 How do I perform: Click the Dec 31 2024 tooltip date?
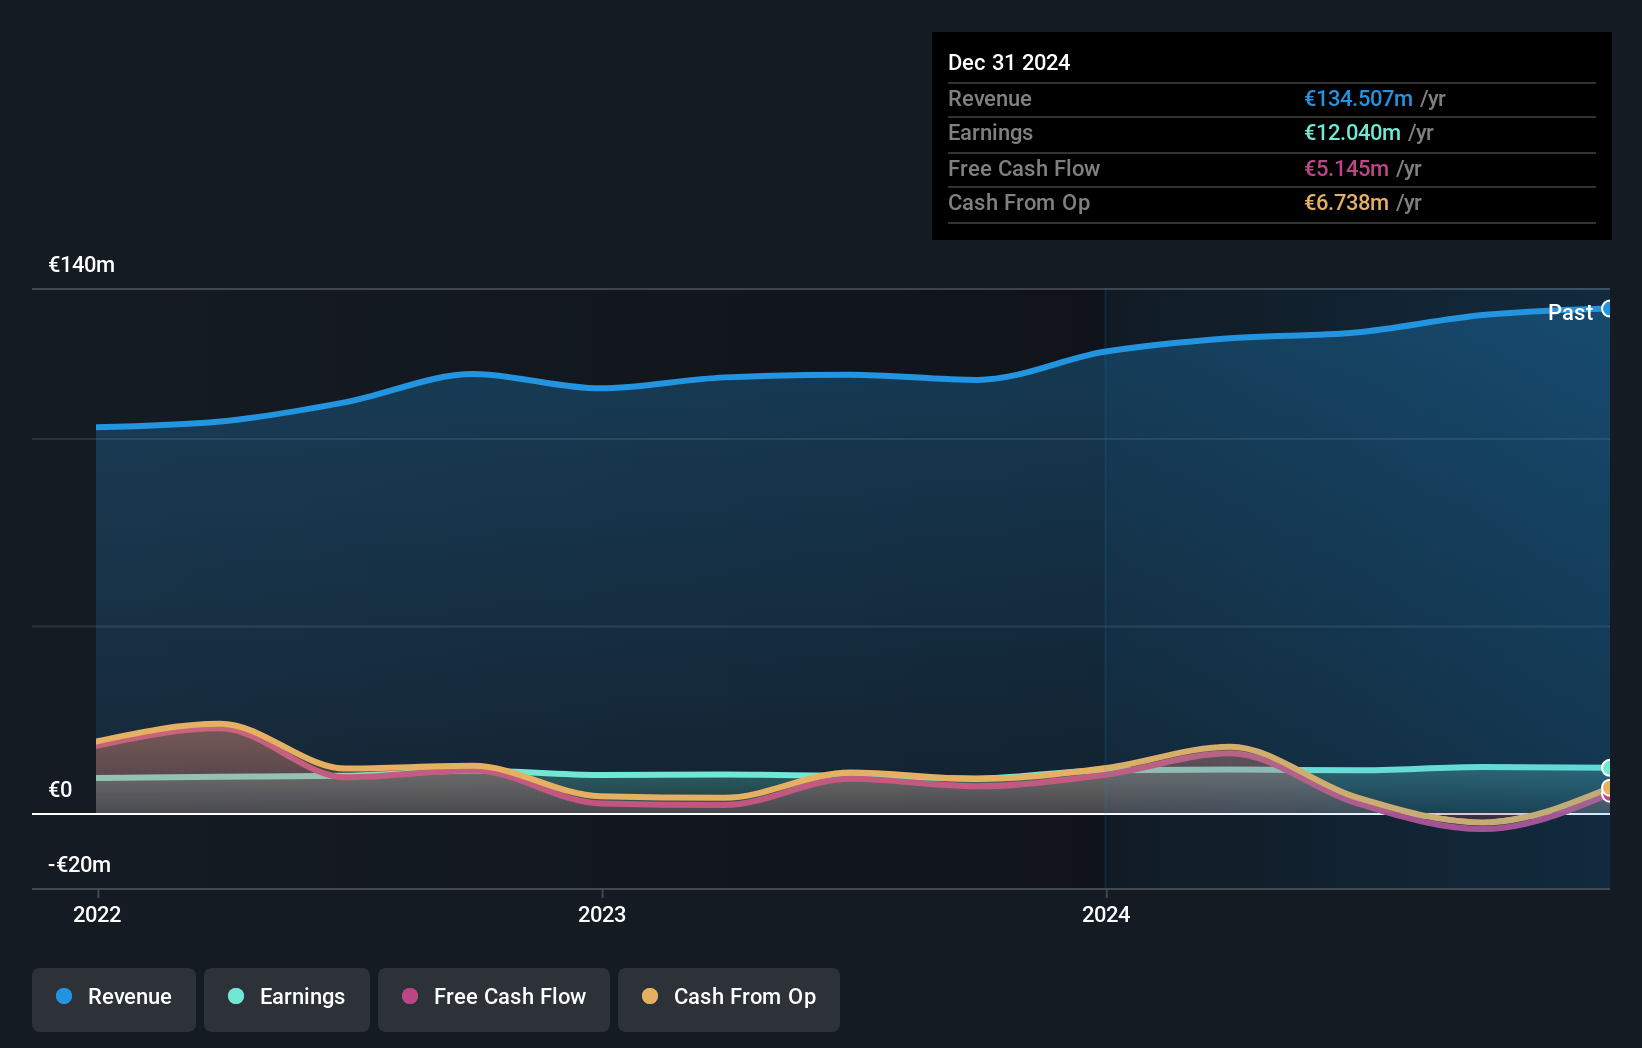[x=1009, y=62]
